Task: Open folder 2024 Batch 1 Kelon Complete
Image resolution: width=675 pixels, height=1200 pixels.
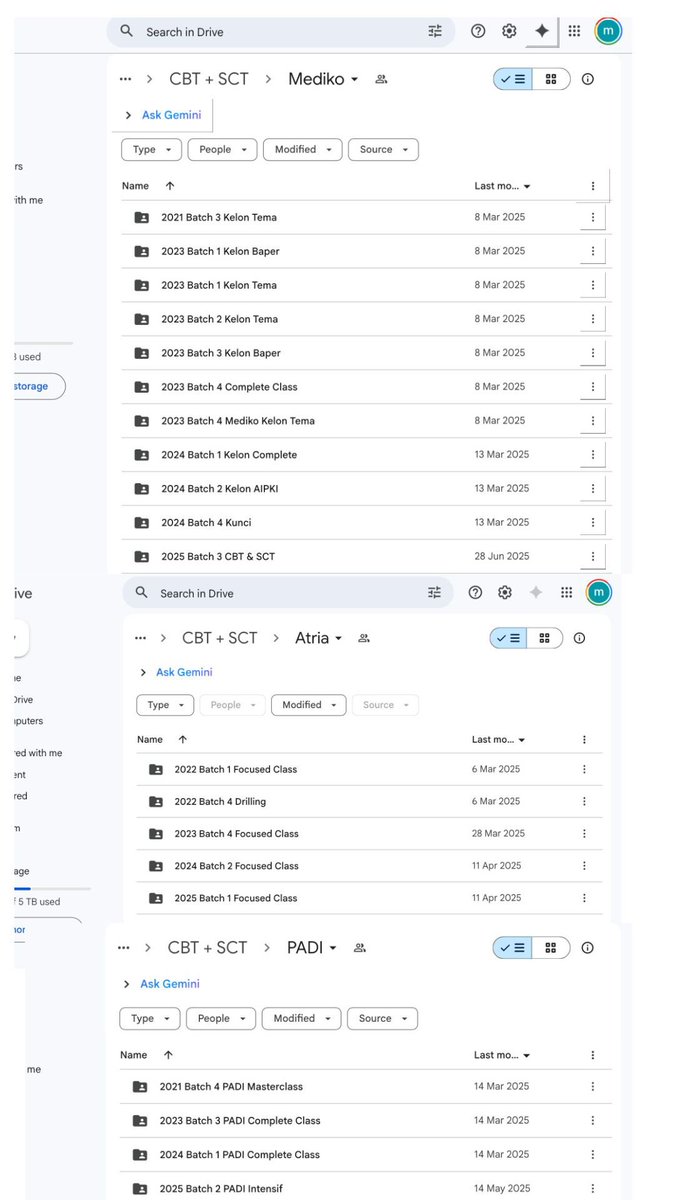Action: (x=229, y=455)
